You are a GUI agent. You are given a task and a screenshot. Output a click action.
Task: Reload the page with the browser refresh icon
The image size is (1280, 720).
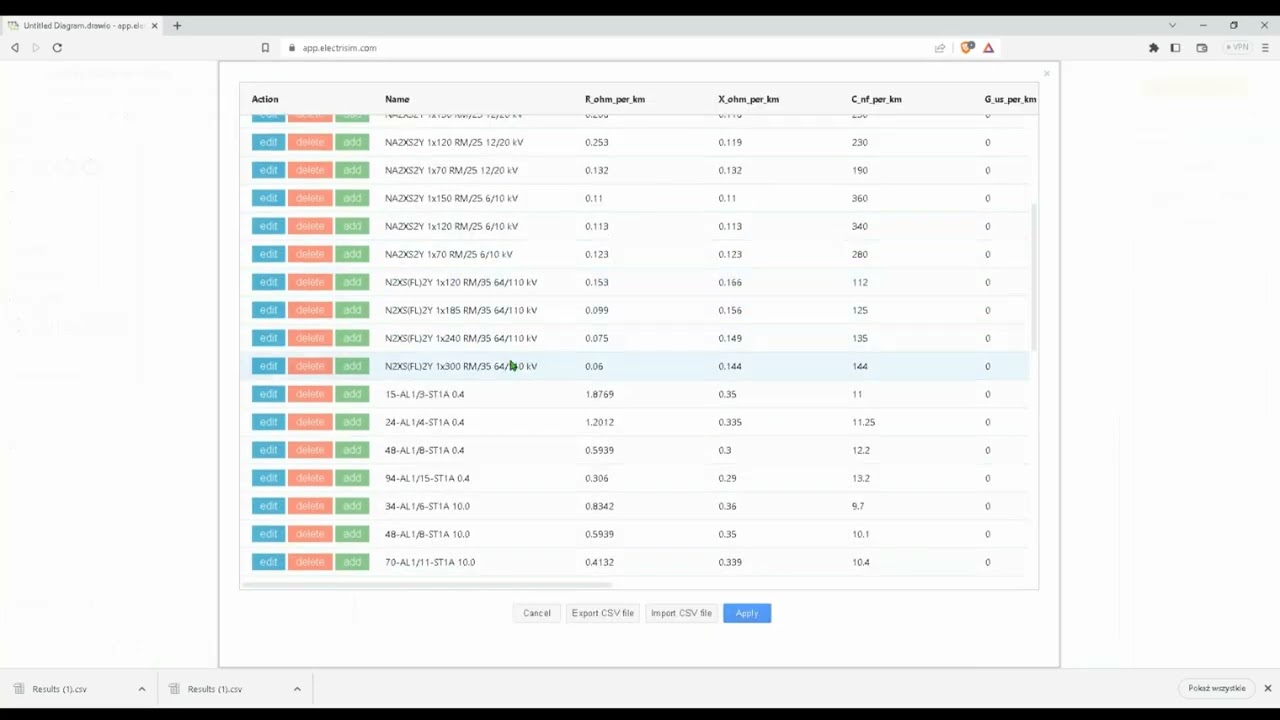57,47
